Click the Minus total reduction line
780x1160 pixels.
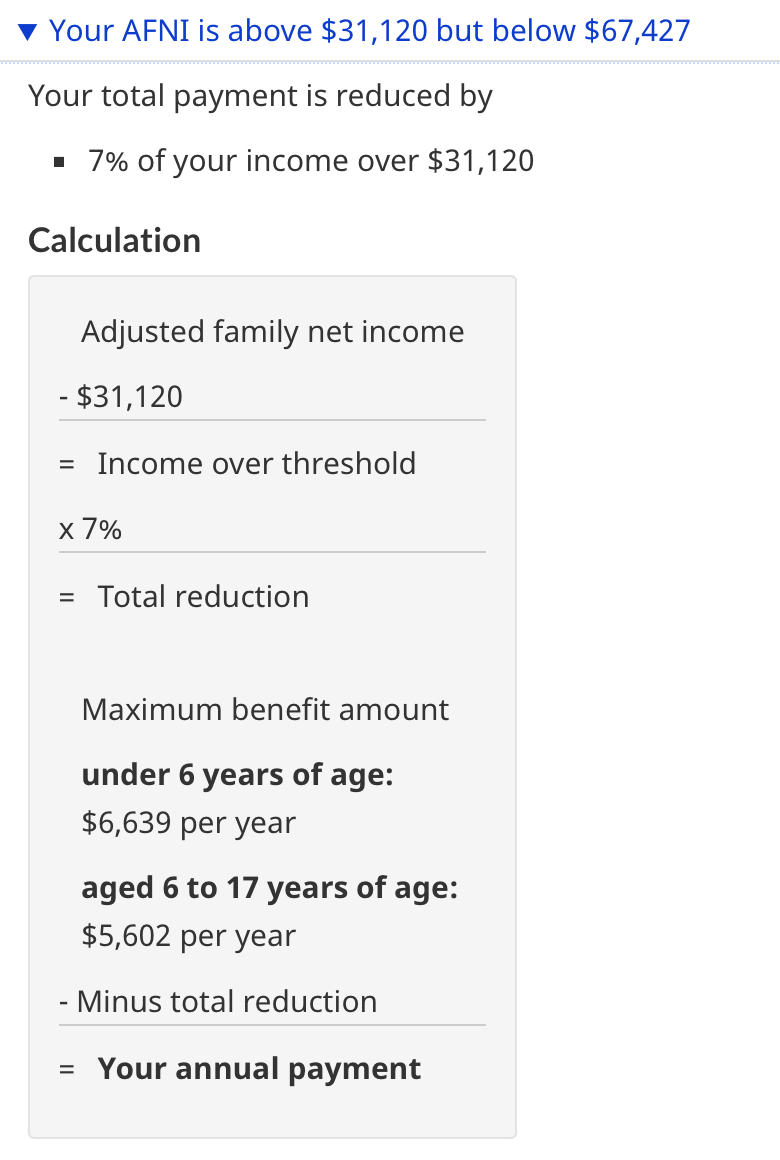click(x=218, y=1002)
